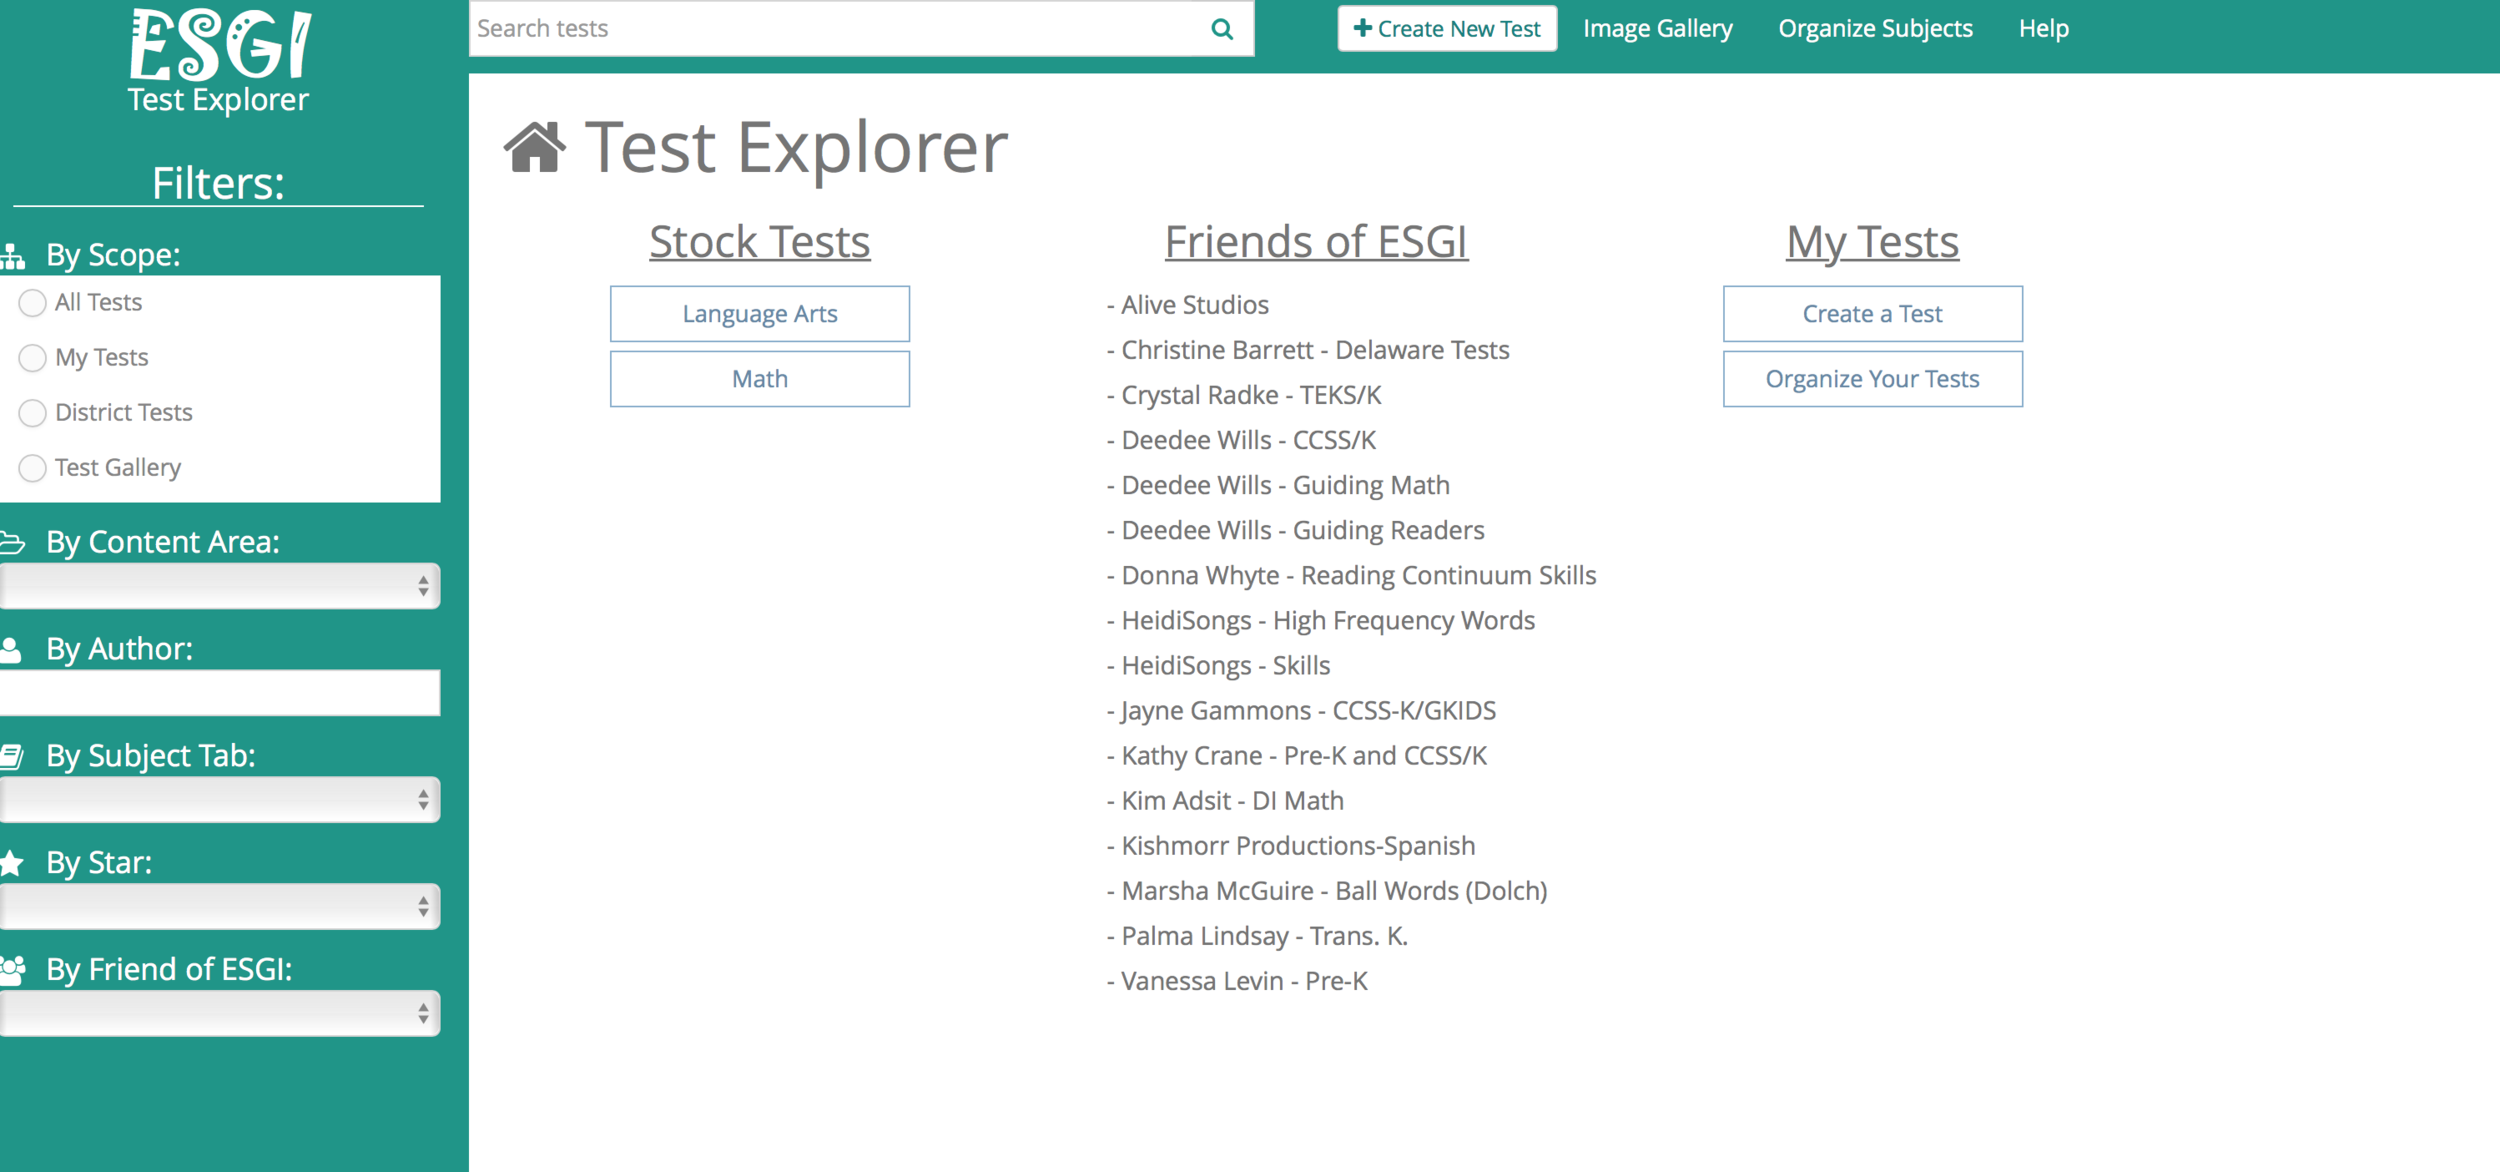Click the By Friend of ESGI group icon
This screenshot has width=2500, height=1172.
pos(13,969)
